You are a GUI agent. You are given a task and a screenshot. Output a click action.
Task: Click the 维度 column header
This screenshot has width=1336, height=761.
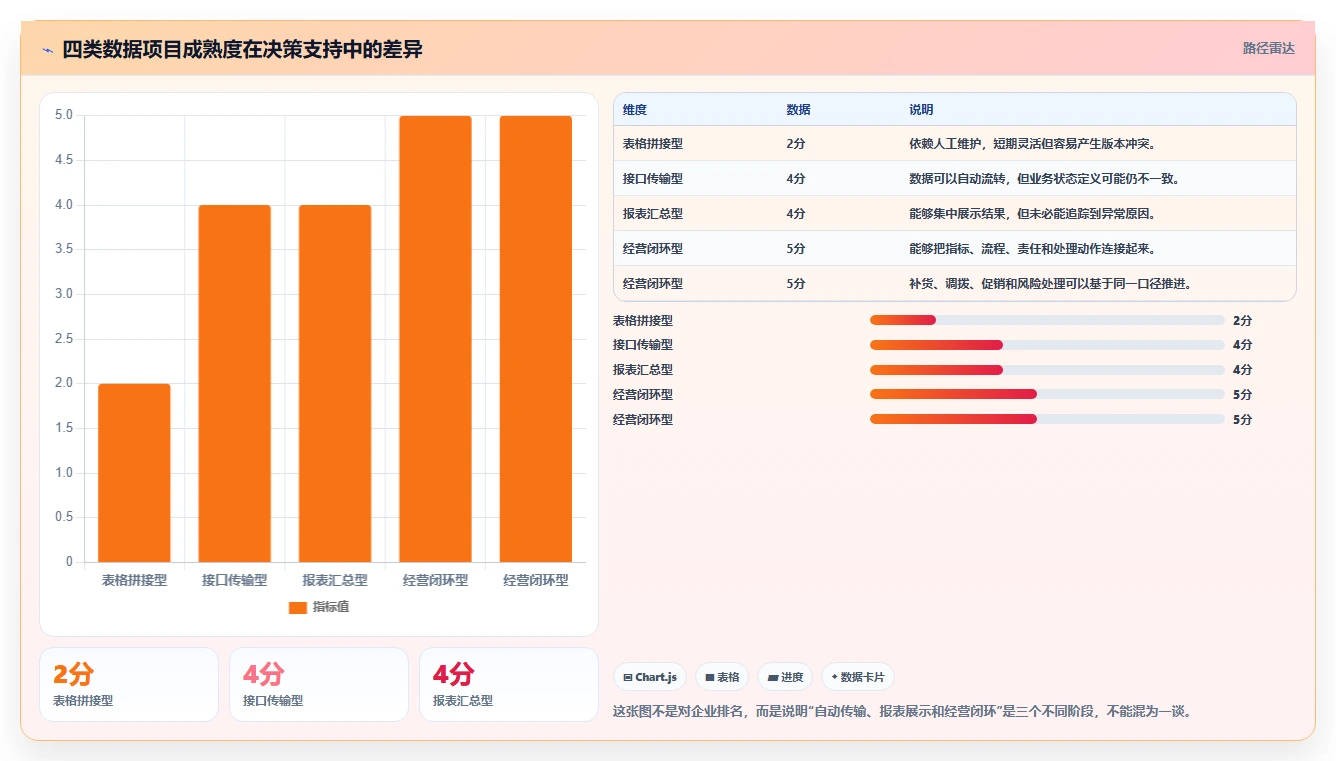pyautogui.click(x=635, y=109)
